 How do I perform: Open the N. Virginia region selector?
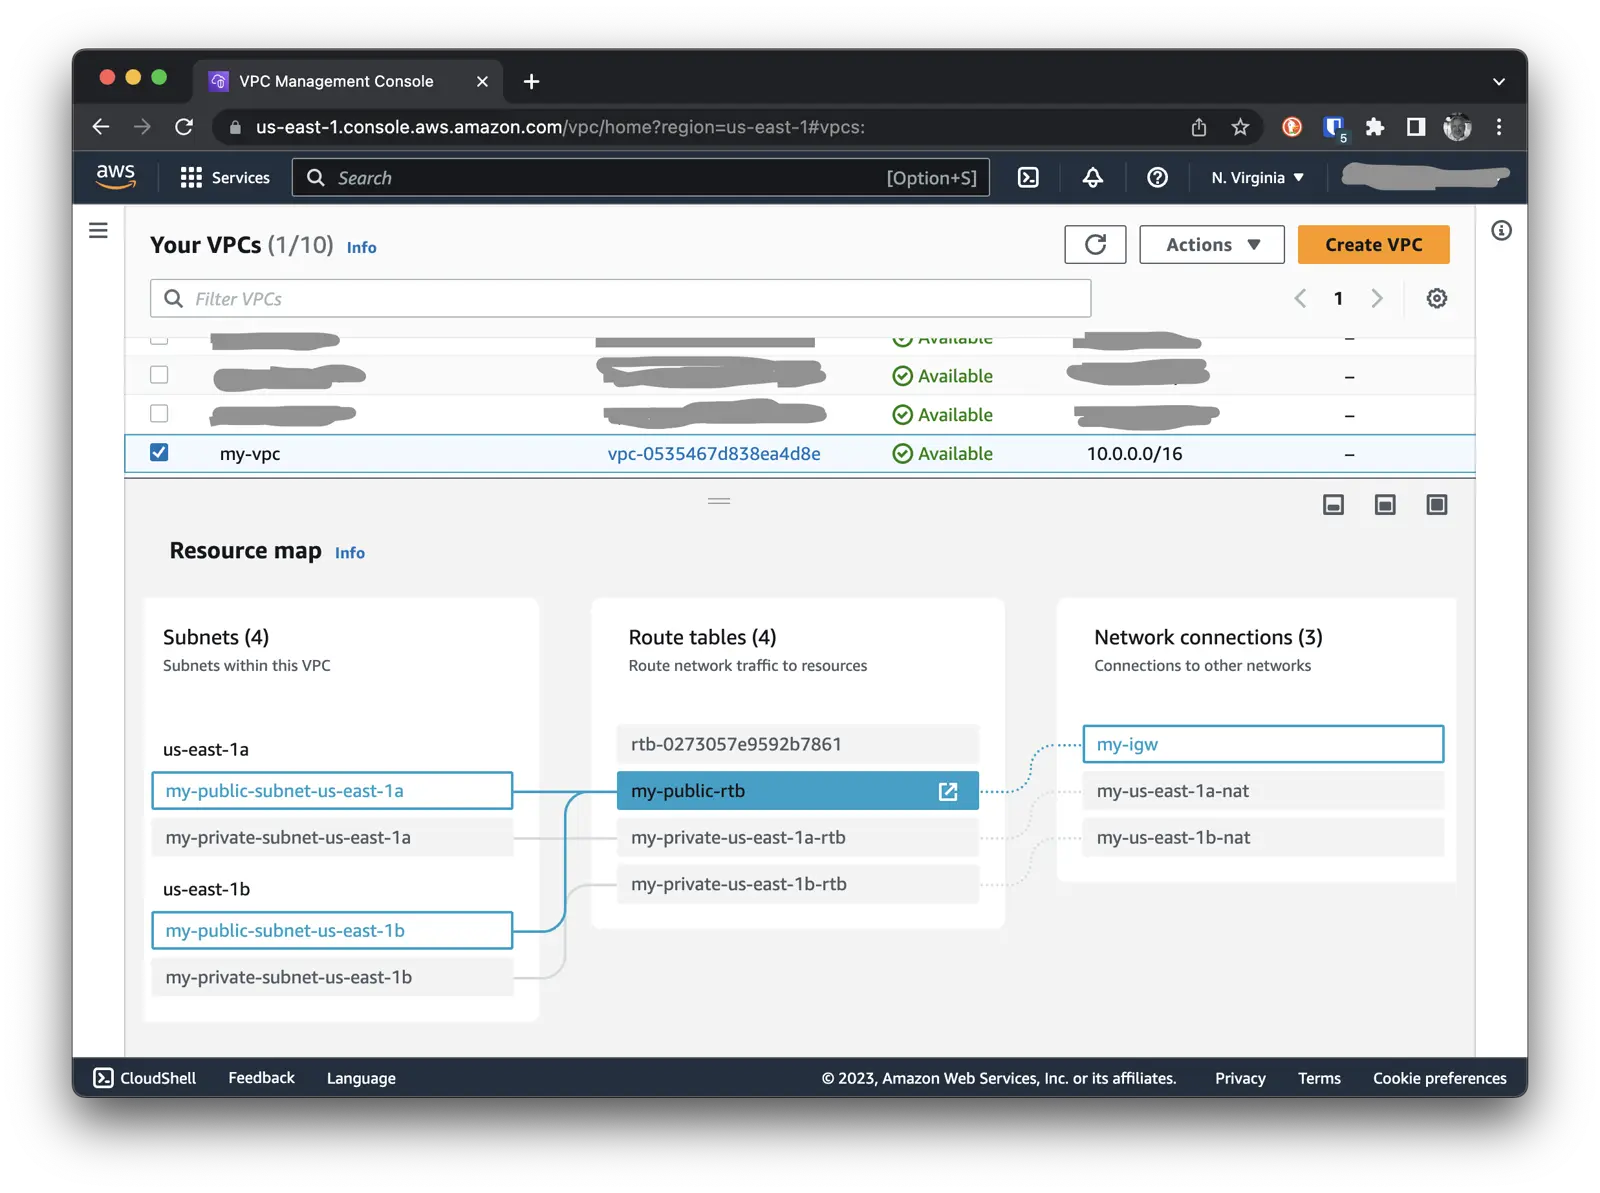[x=1255, y=177]
